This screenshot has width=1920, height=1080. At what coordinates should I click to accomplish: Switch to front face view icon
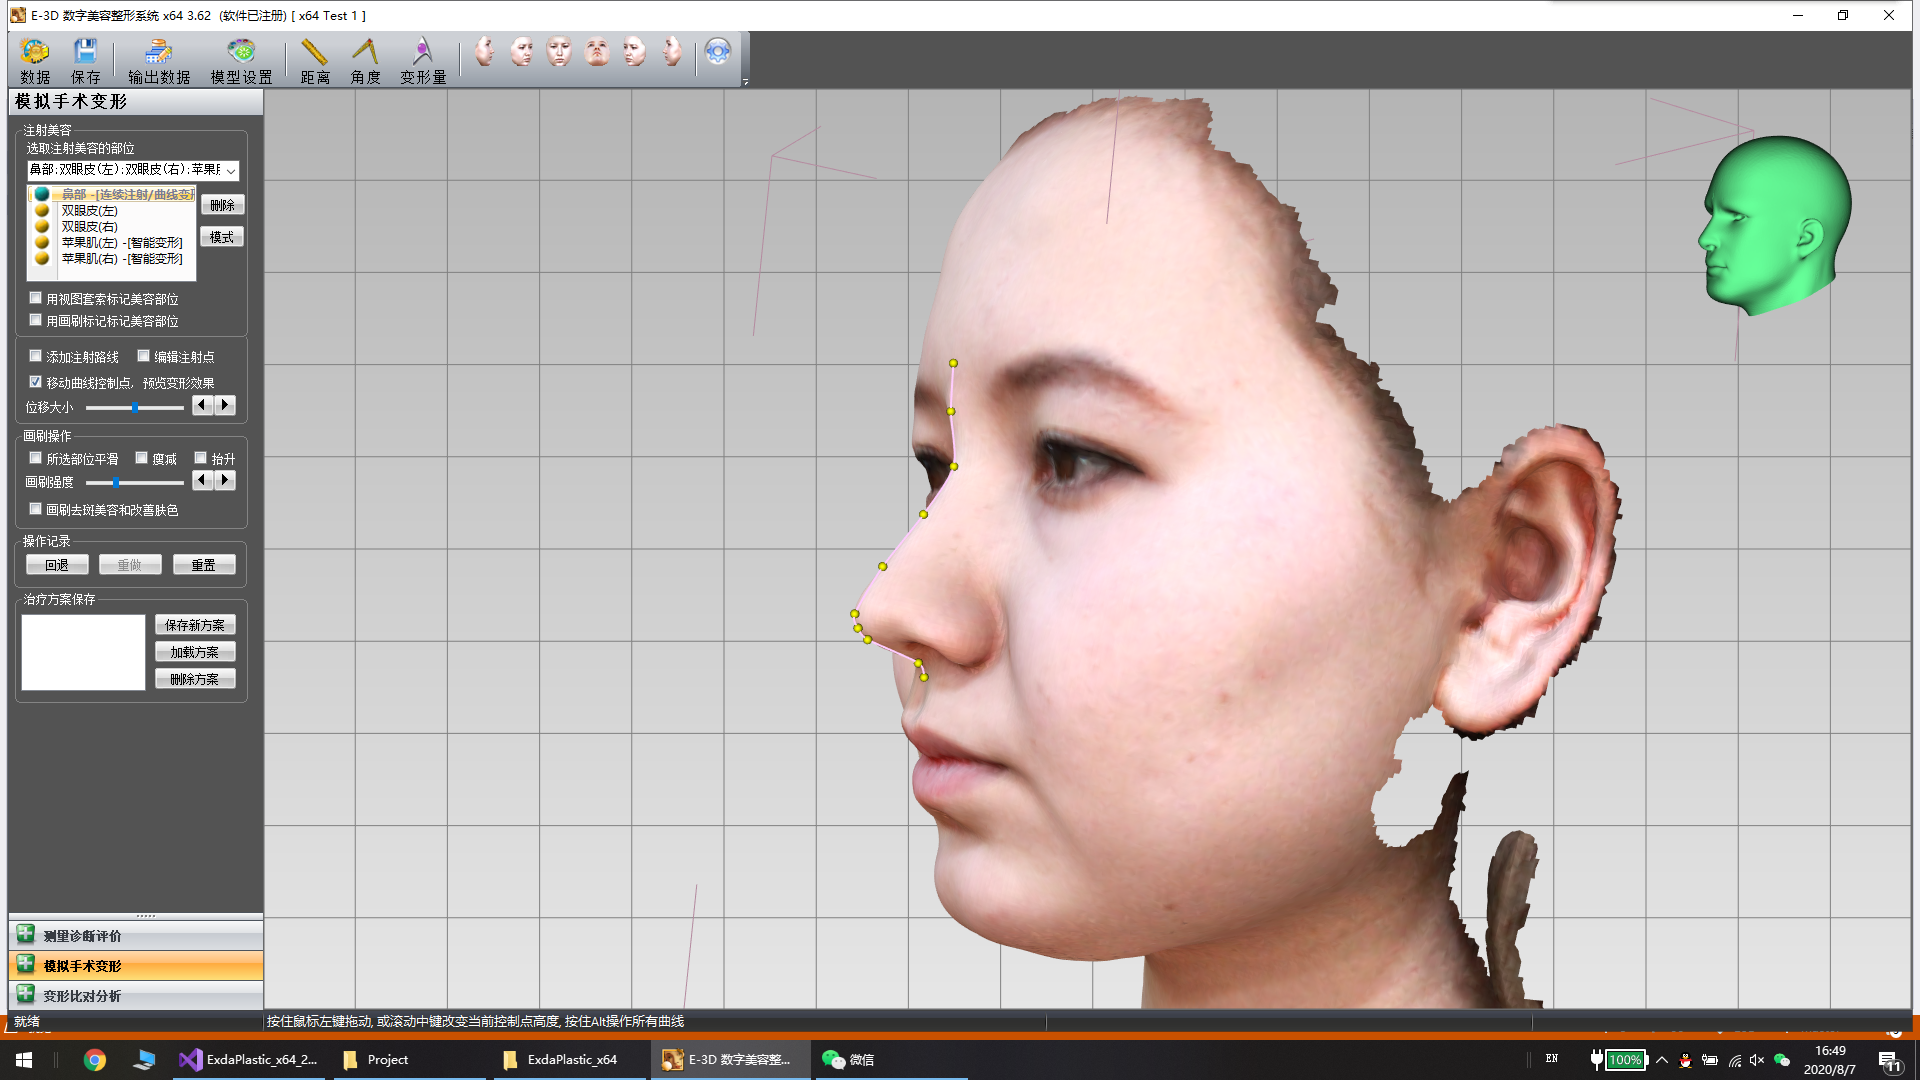(x=559, y=51)
